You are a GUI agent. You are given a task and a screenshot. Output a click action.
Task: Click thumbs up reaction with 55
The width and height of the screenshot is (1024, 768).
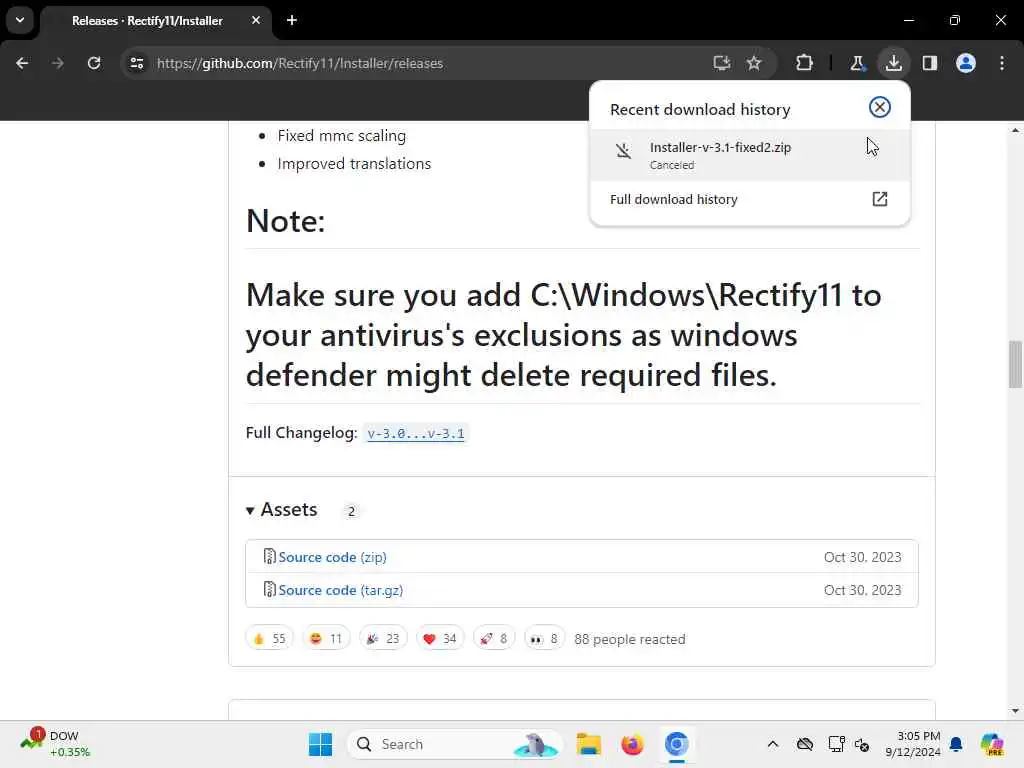click(269, 638)
